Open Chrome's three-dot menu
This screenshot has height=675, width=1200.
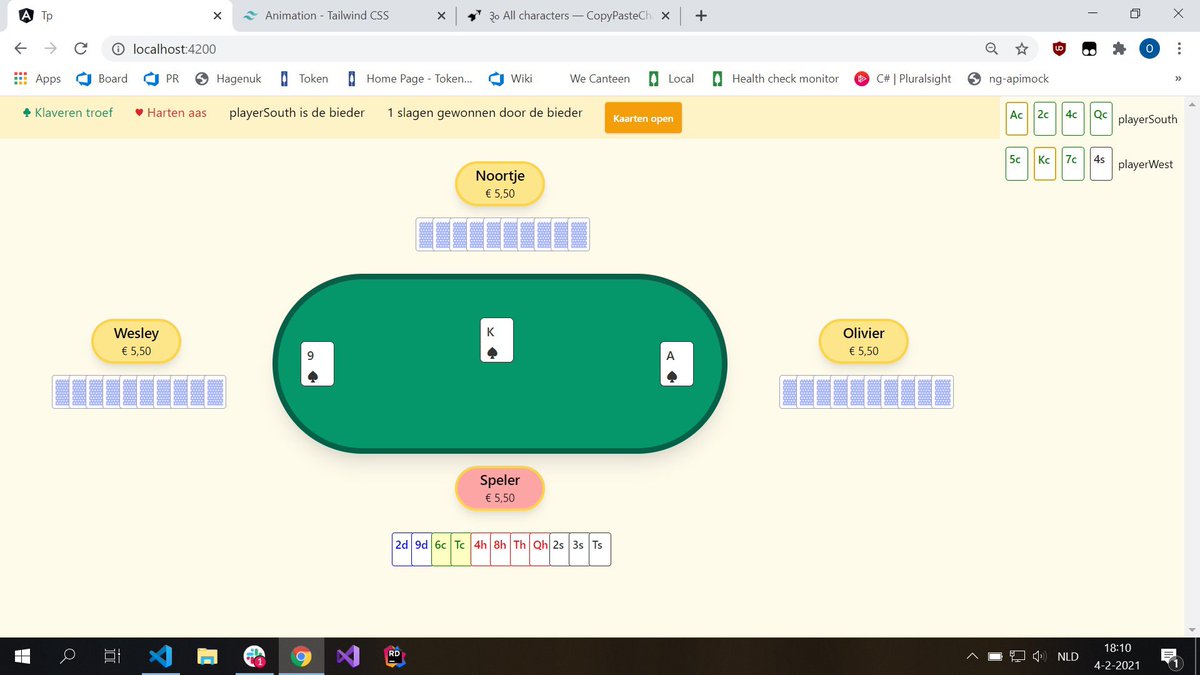tap(1180, 48)
